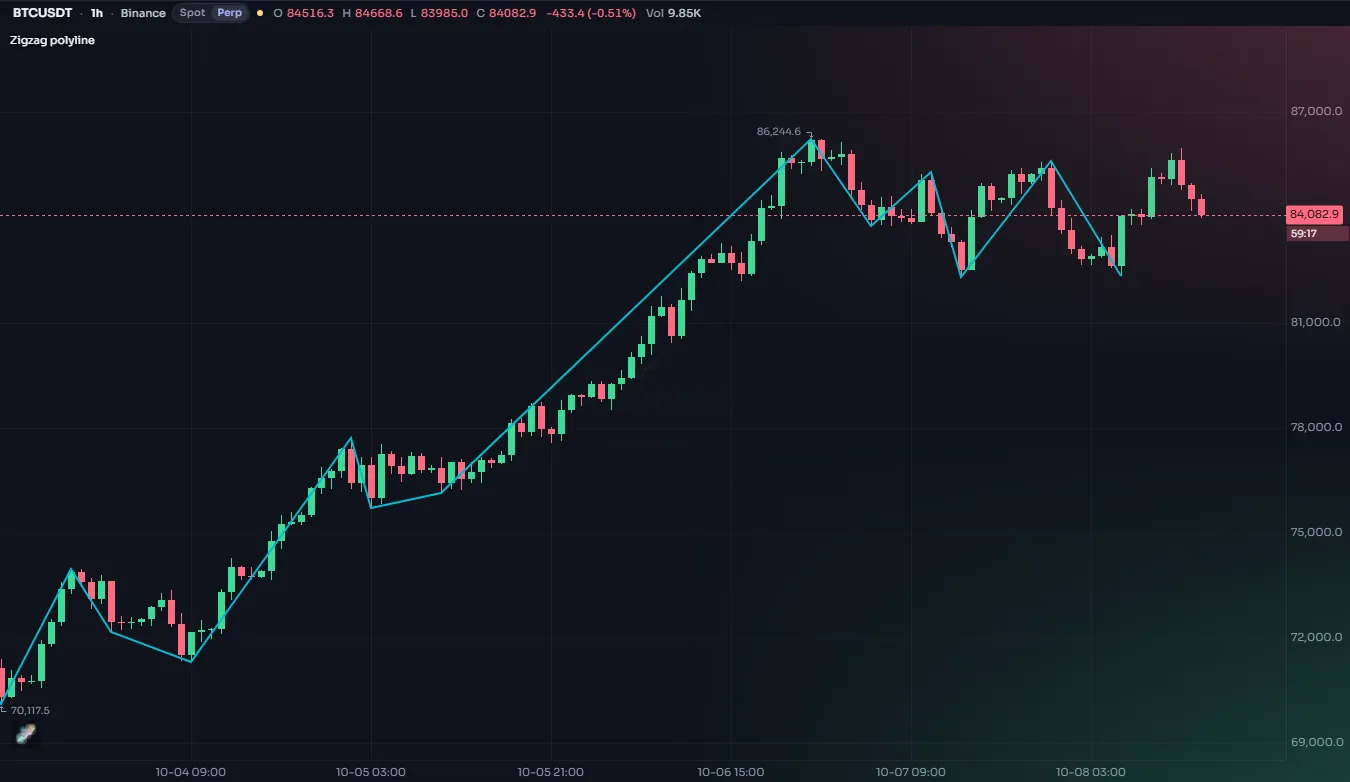
Task: Click the close price value 84082.9
Action: tap(513, 13)
